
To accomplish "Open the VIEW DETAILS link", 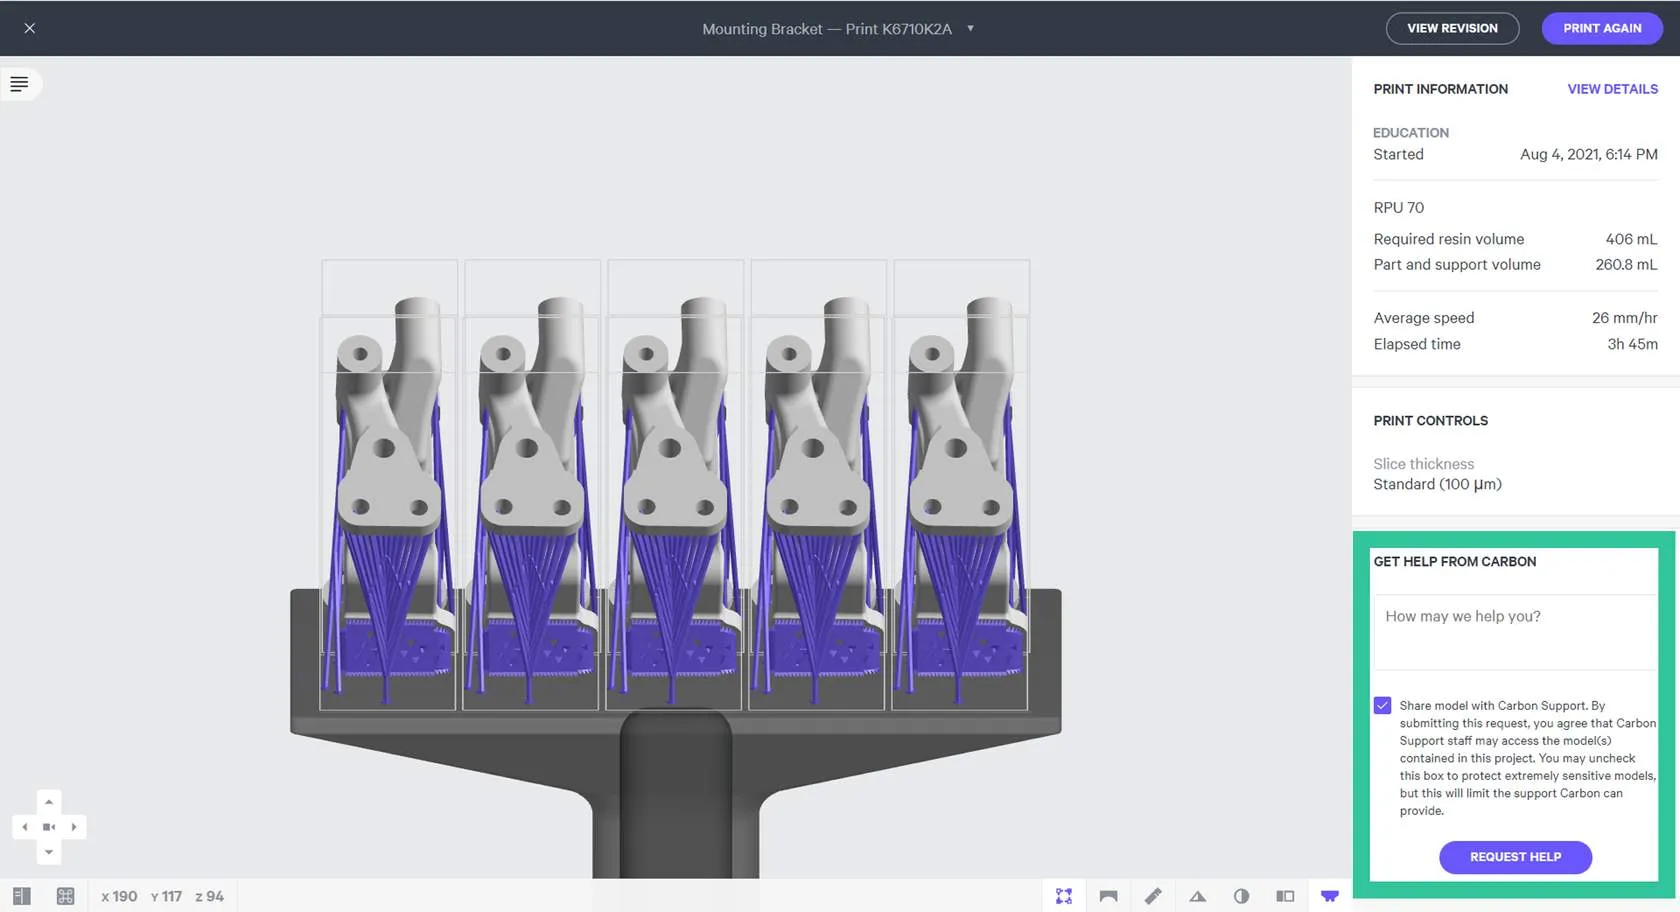I will 1612,89.
